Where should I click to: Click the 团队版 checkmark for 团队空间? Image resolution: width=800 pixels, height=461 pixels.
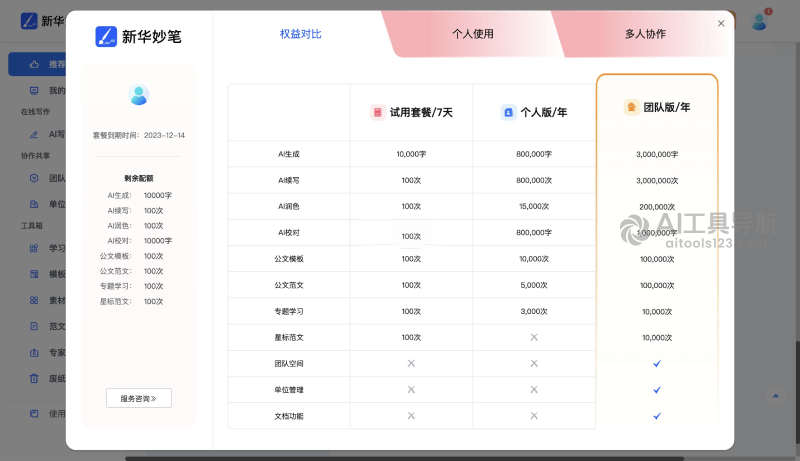tap(657, 364)
